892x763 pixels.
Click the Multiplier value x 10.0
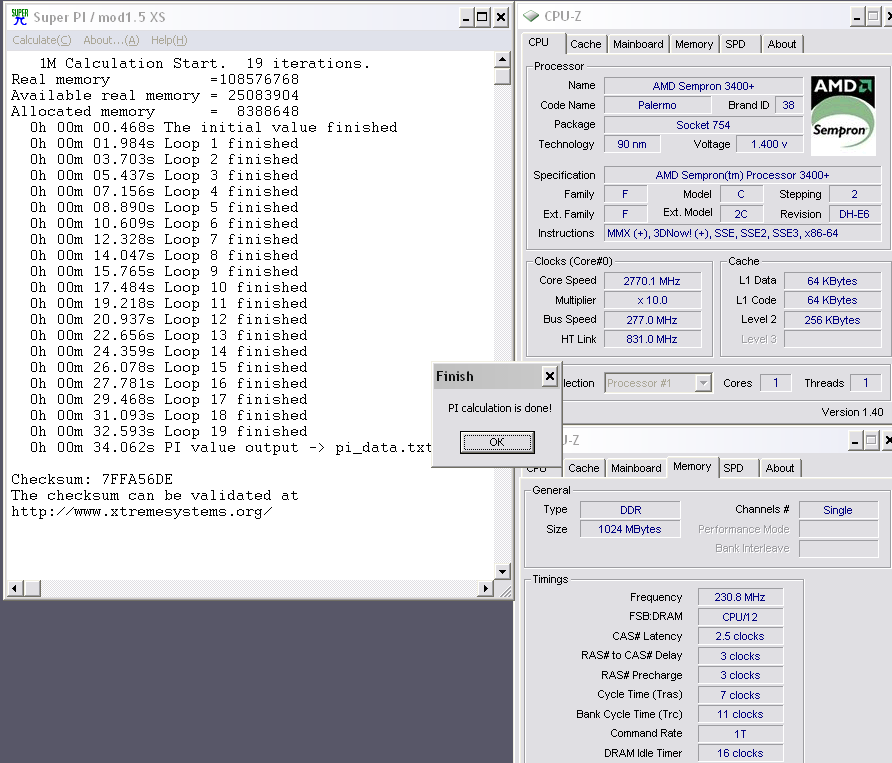pos(652,300)
